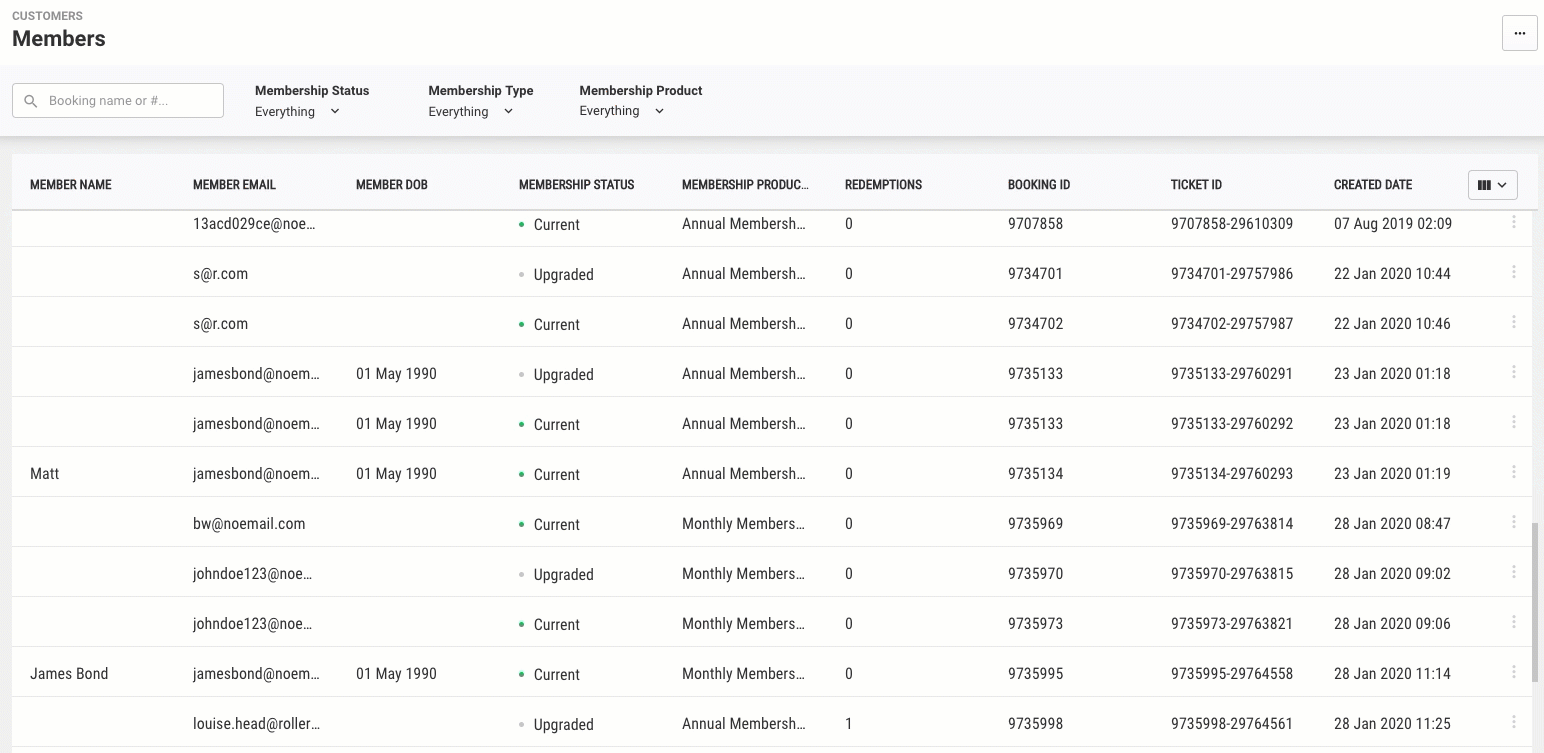Click ticket ID 9735134-29760293
The image size is (1544, 753).
[1232, 474]
